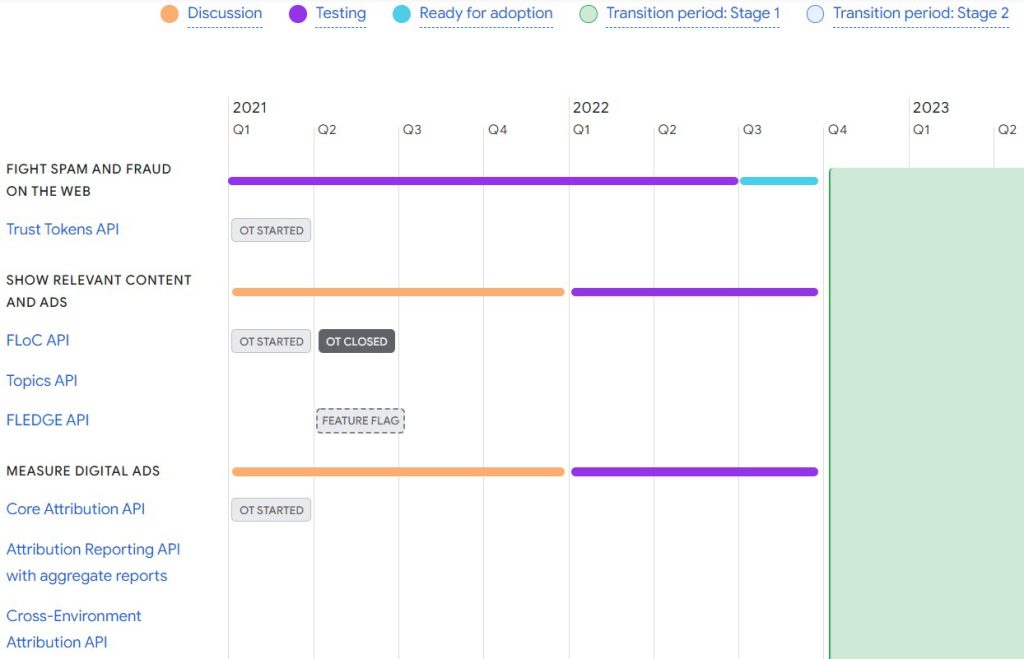This screenshot has height=659, width=1024.
Task: Click the cyan Ready for adoption dot
Action: click(x=402, y=14)
